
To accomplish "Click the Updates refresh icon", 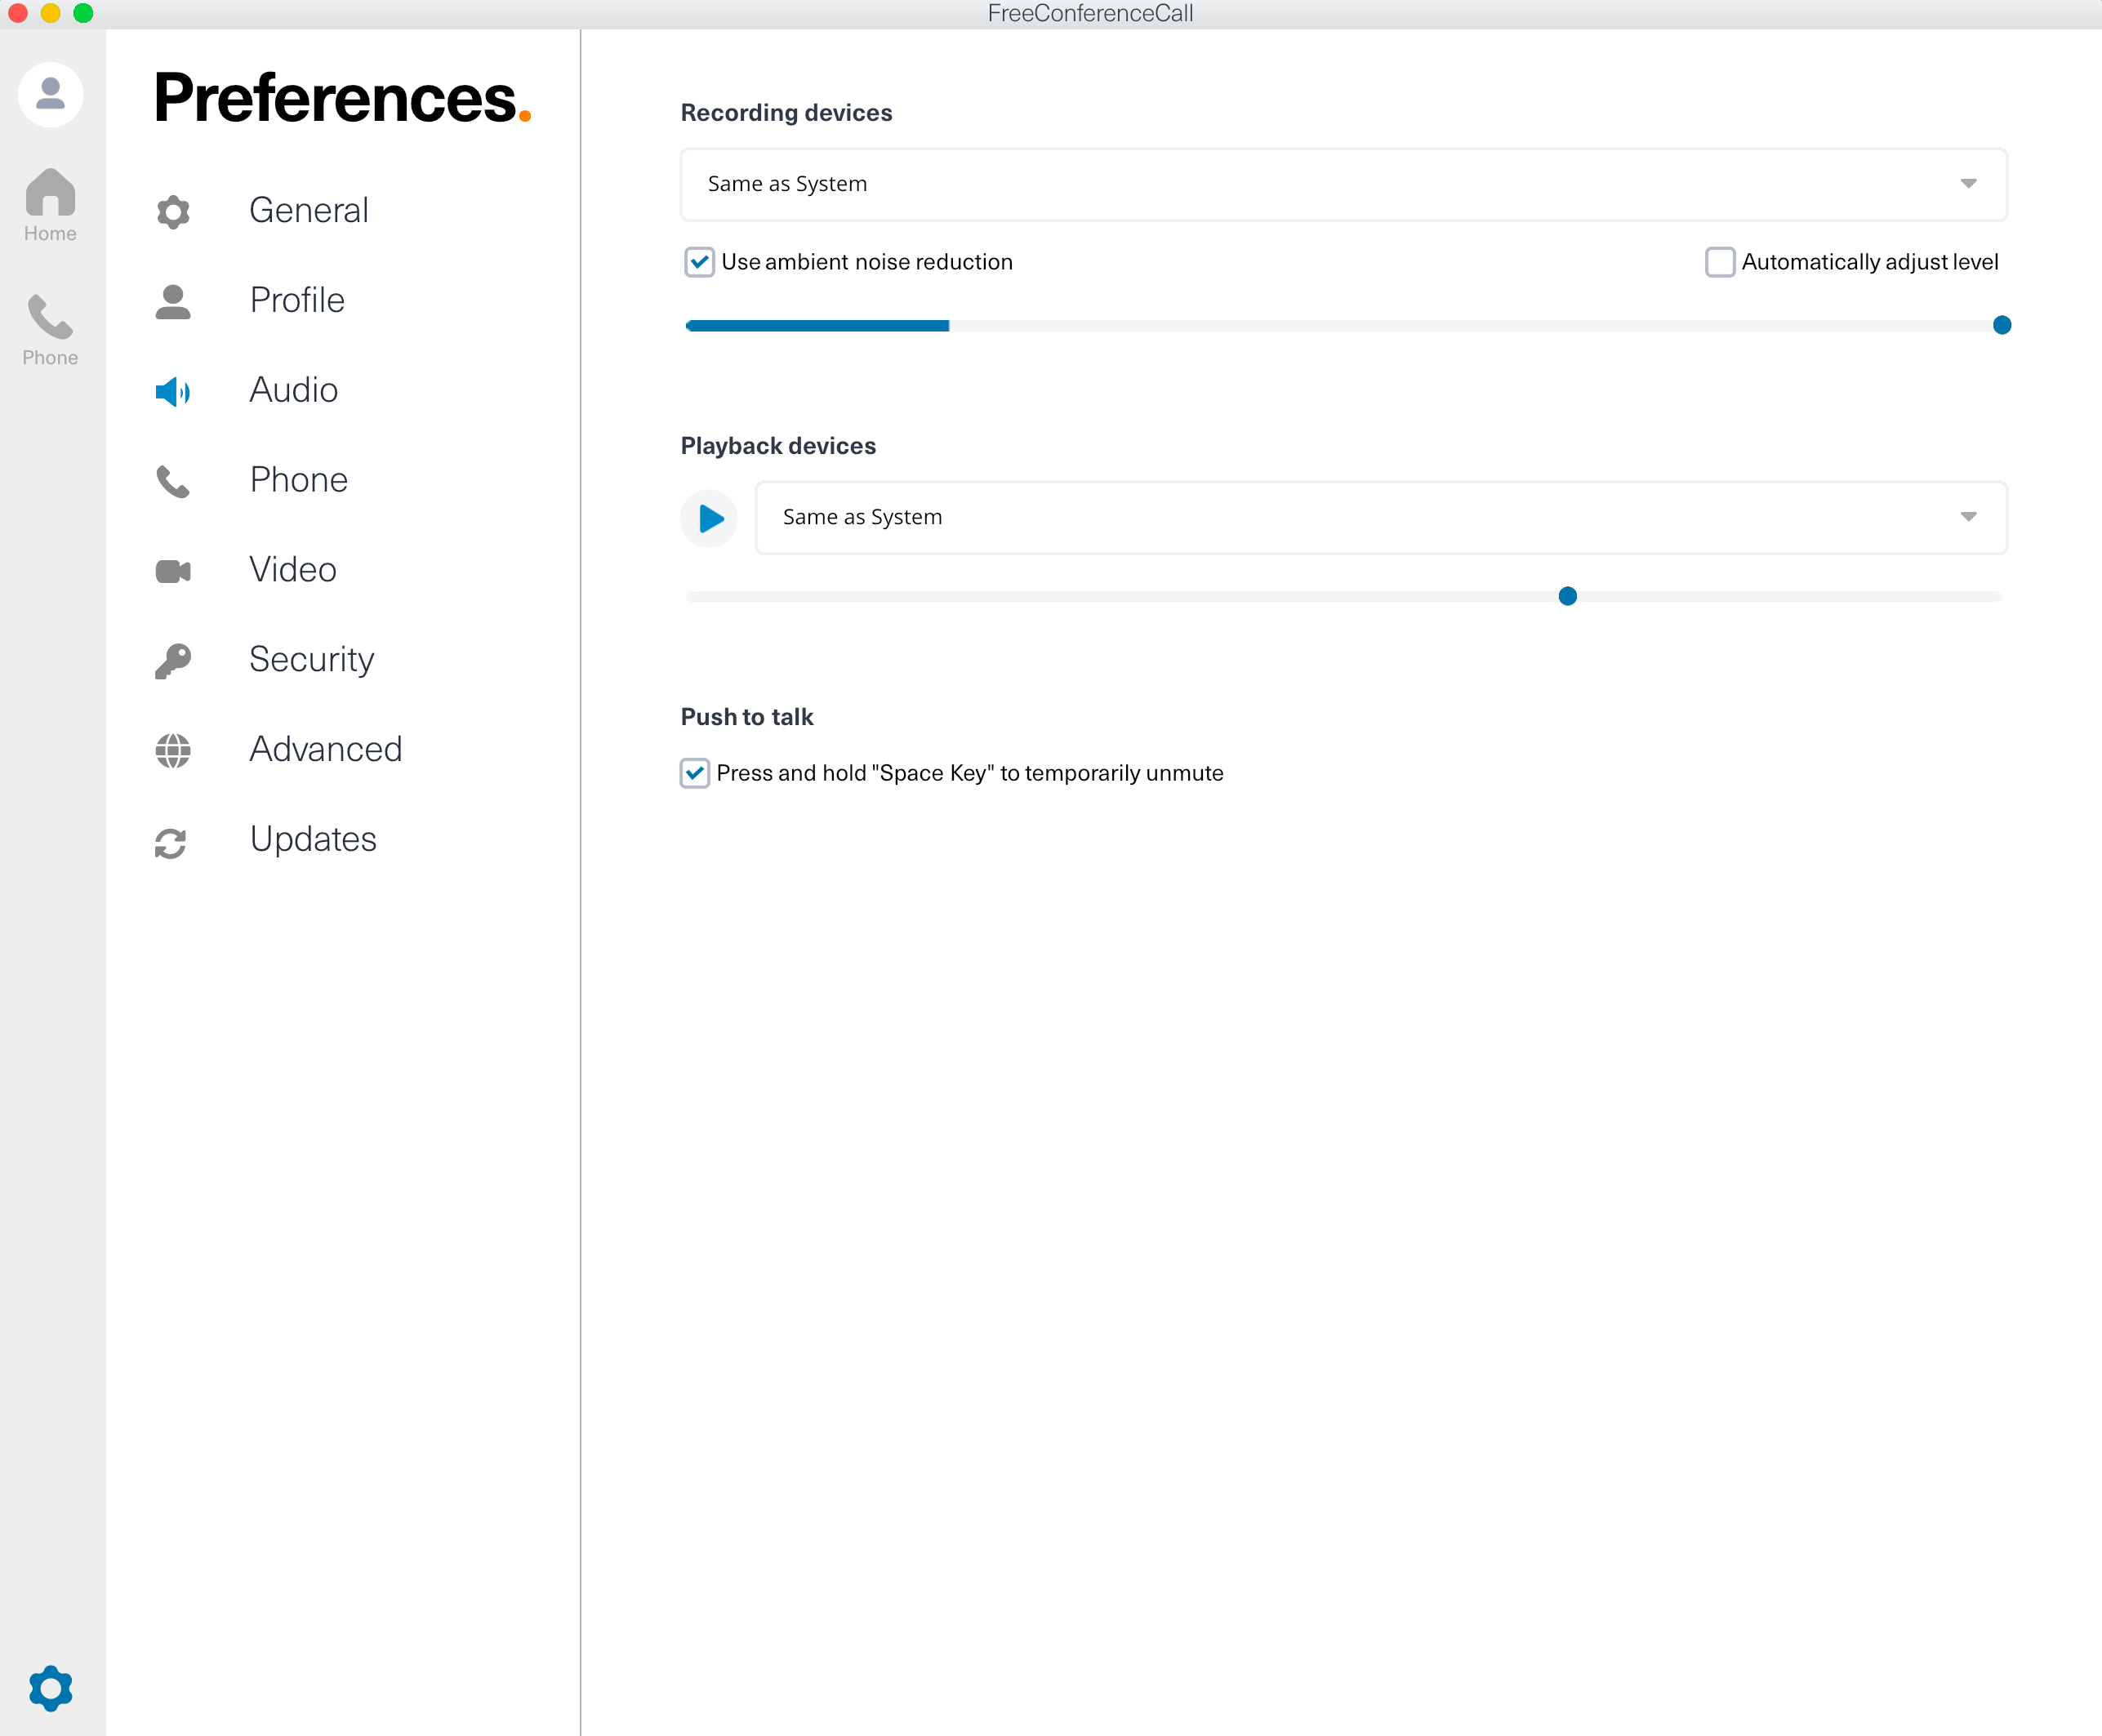I will pyautogui.click(x=172, y=843).
